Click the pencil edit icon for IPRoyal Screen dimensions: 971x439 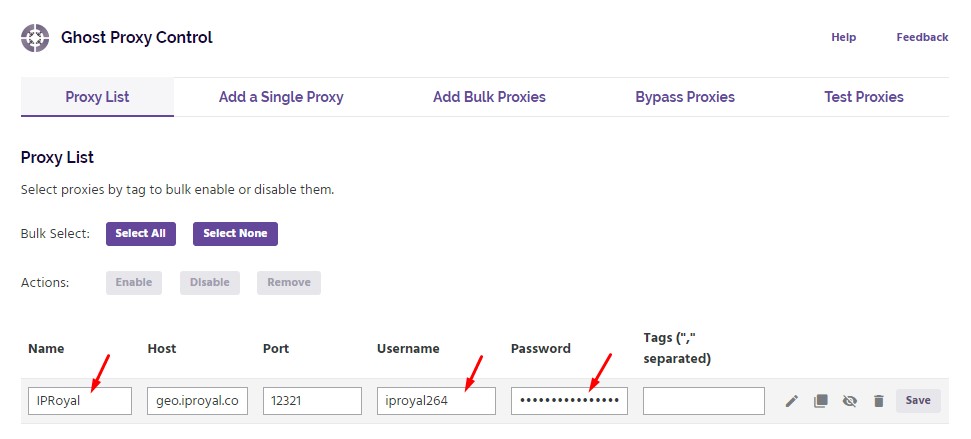click(x=792, y=401)
